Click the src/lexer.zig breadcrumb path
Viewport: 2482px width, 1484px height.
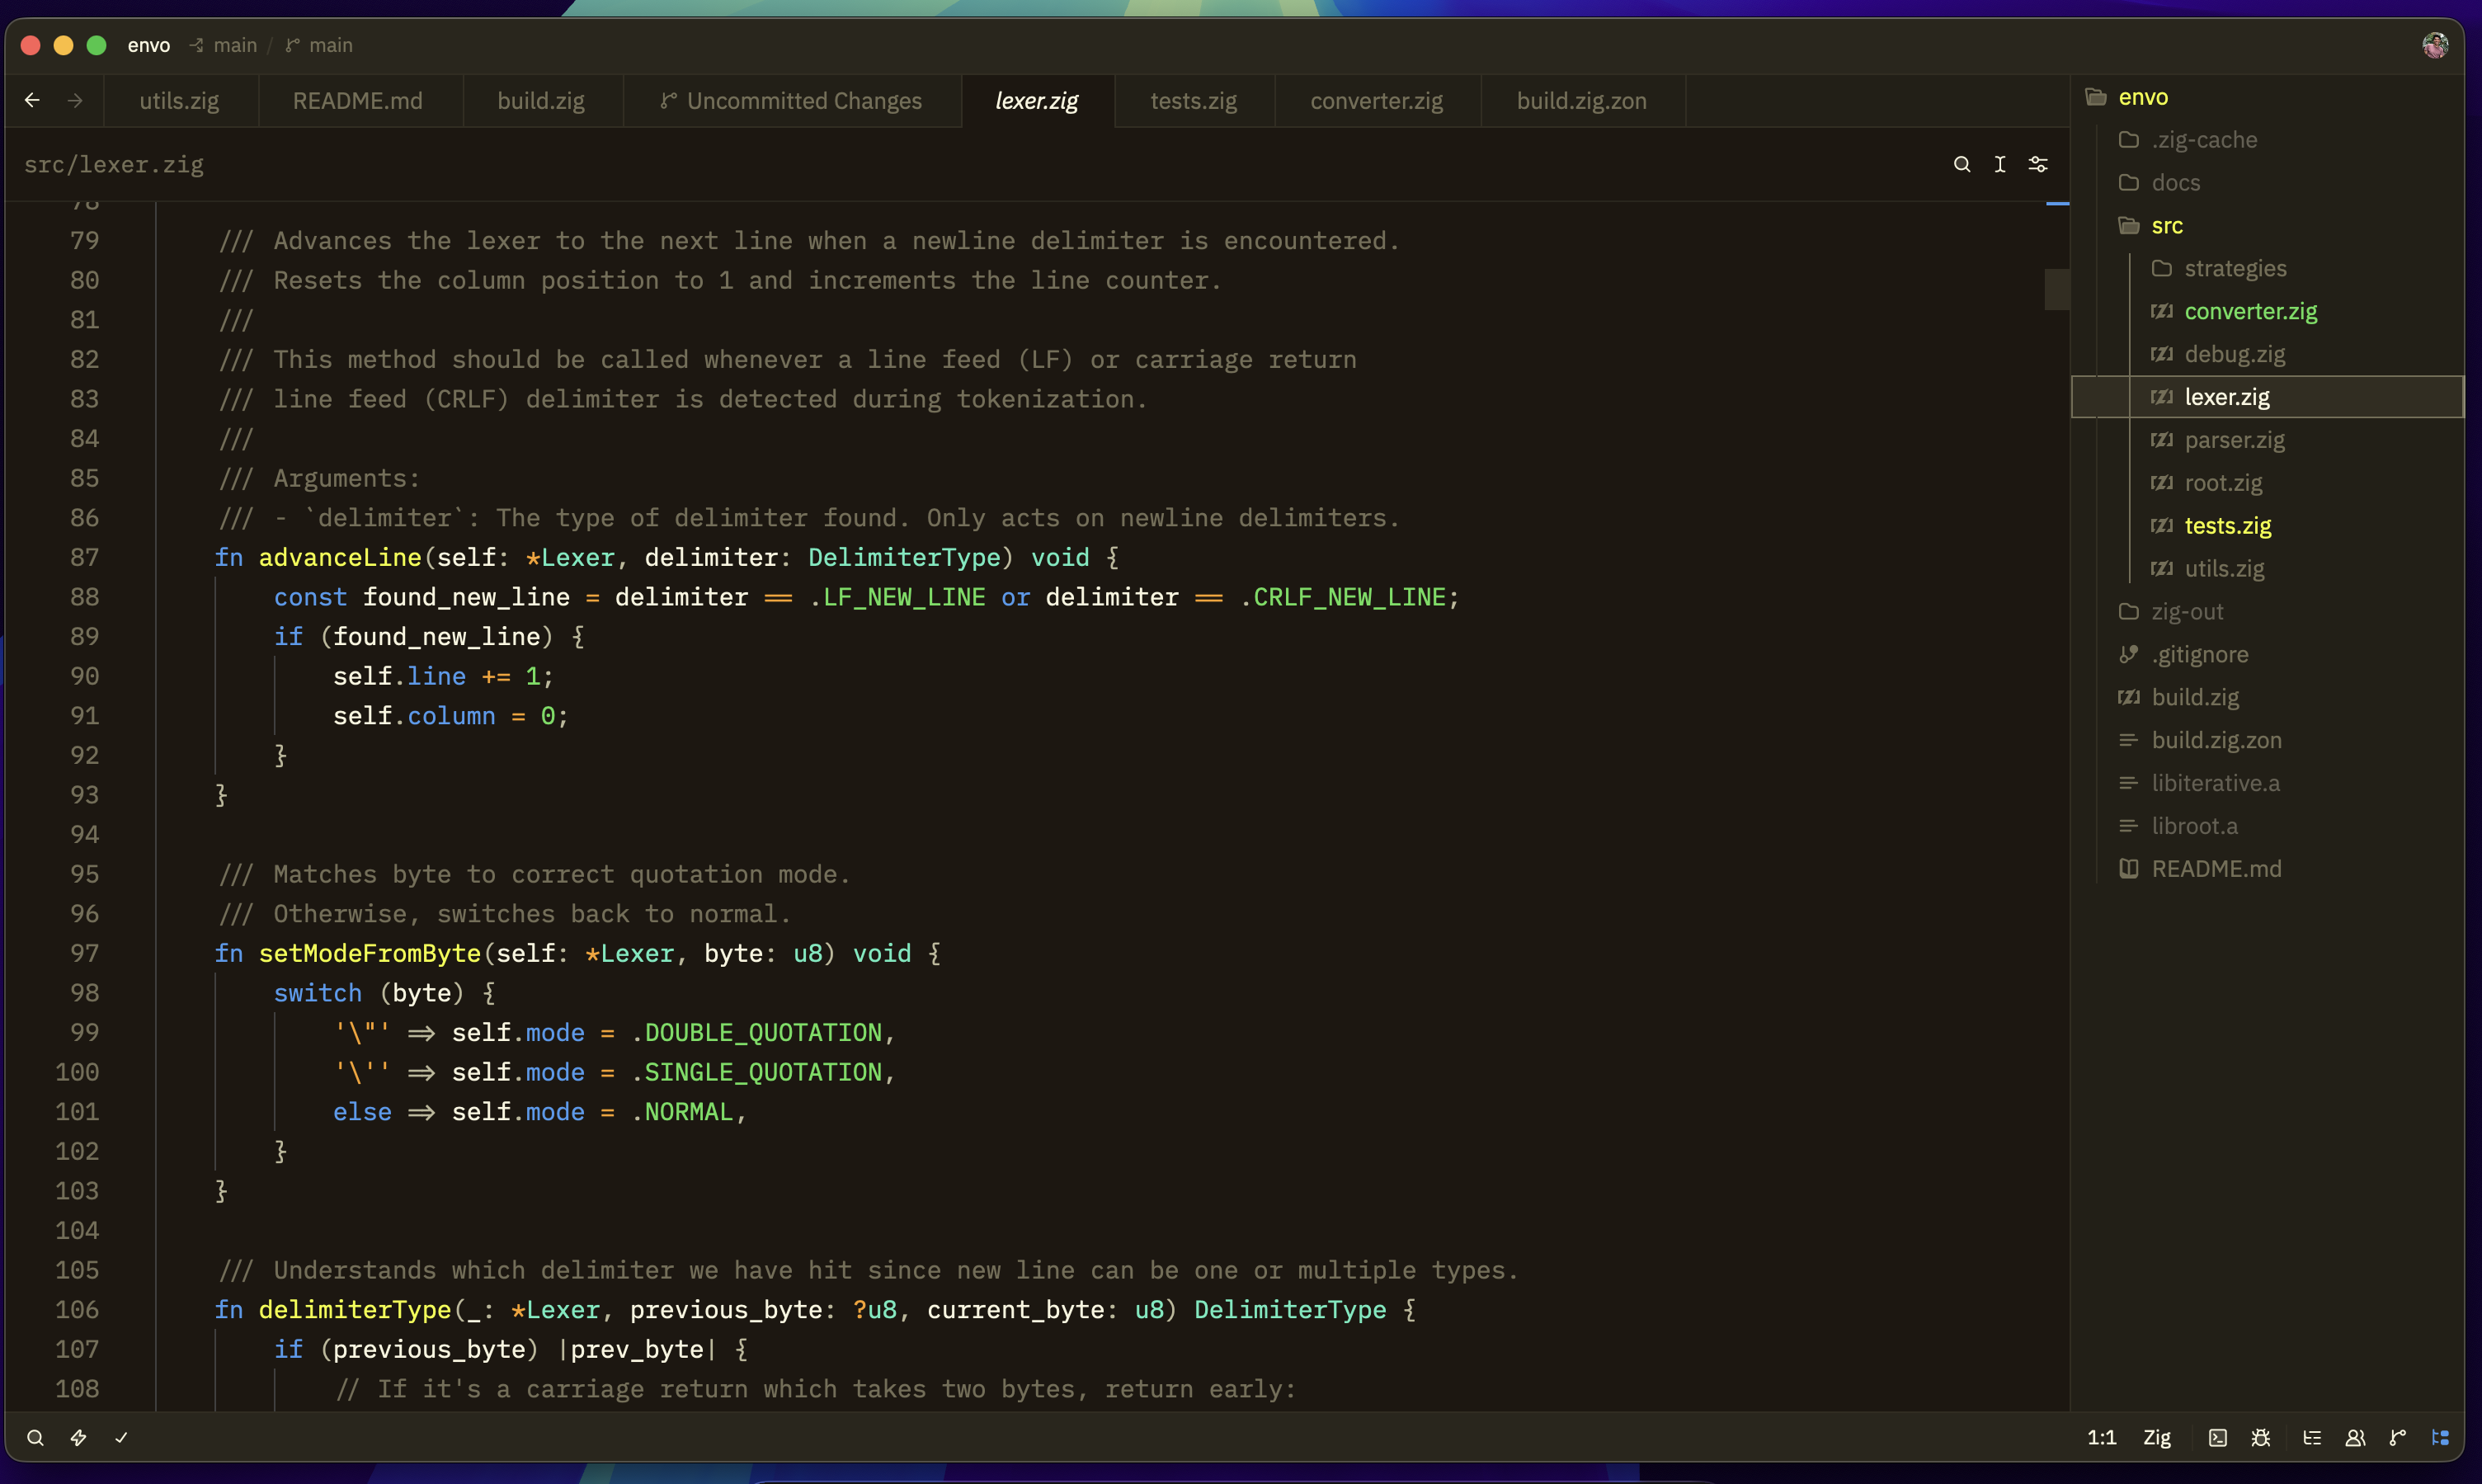pos(114,164)
